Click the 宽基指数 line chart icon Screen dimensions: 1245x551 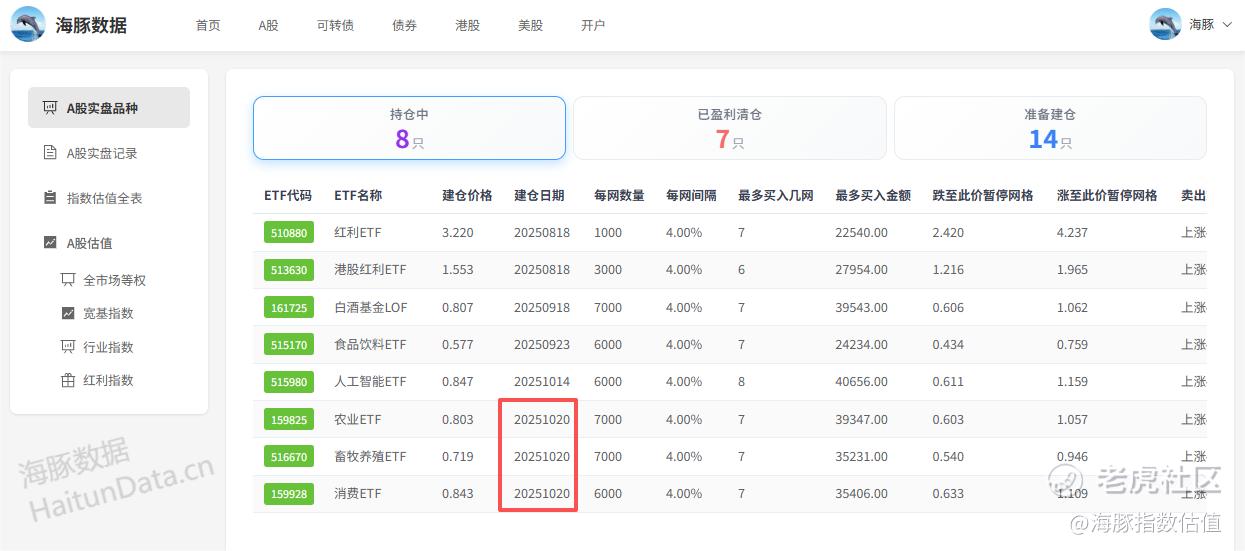click(68, 313)
